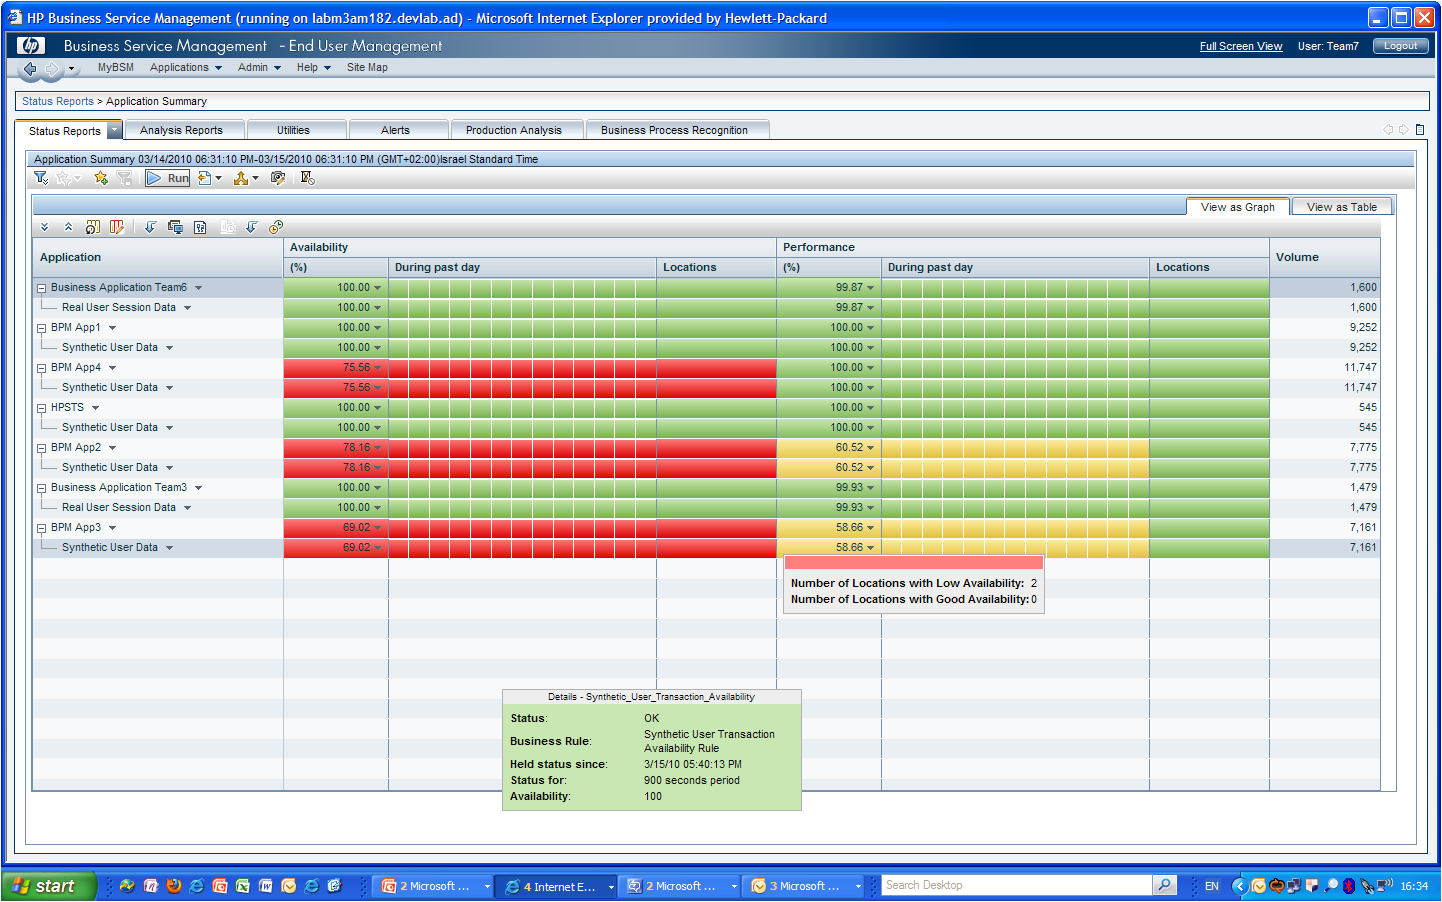This screenshot has height=902, width=1442.
Task: Collapse the BPM App4 tree node
Action: click(42, 368)
